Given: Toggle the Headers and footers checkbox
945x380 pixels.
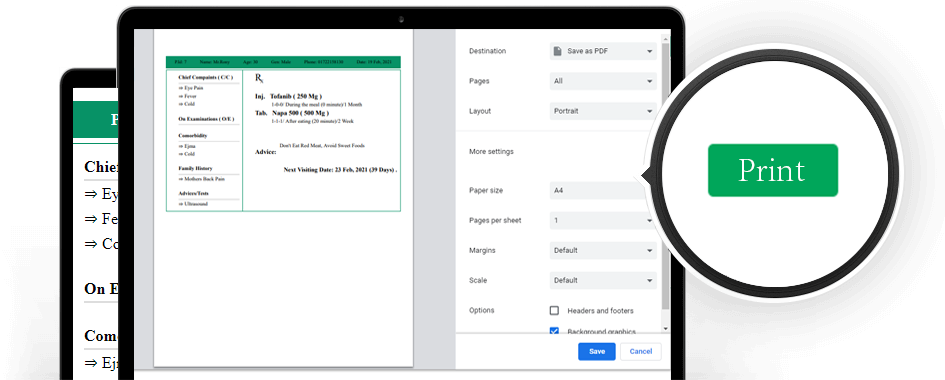Looking at the screenshot, I should tap(554, 311).
